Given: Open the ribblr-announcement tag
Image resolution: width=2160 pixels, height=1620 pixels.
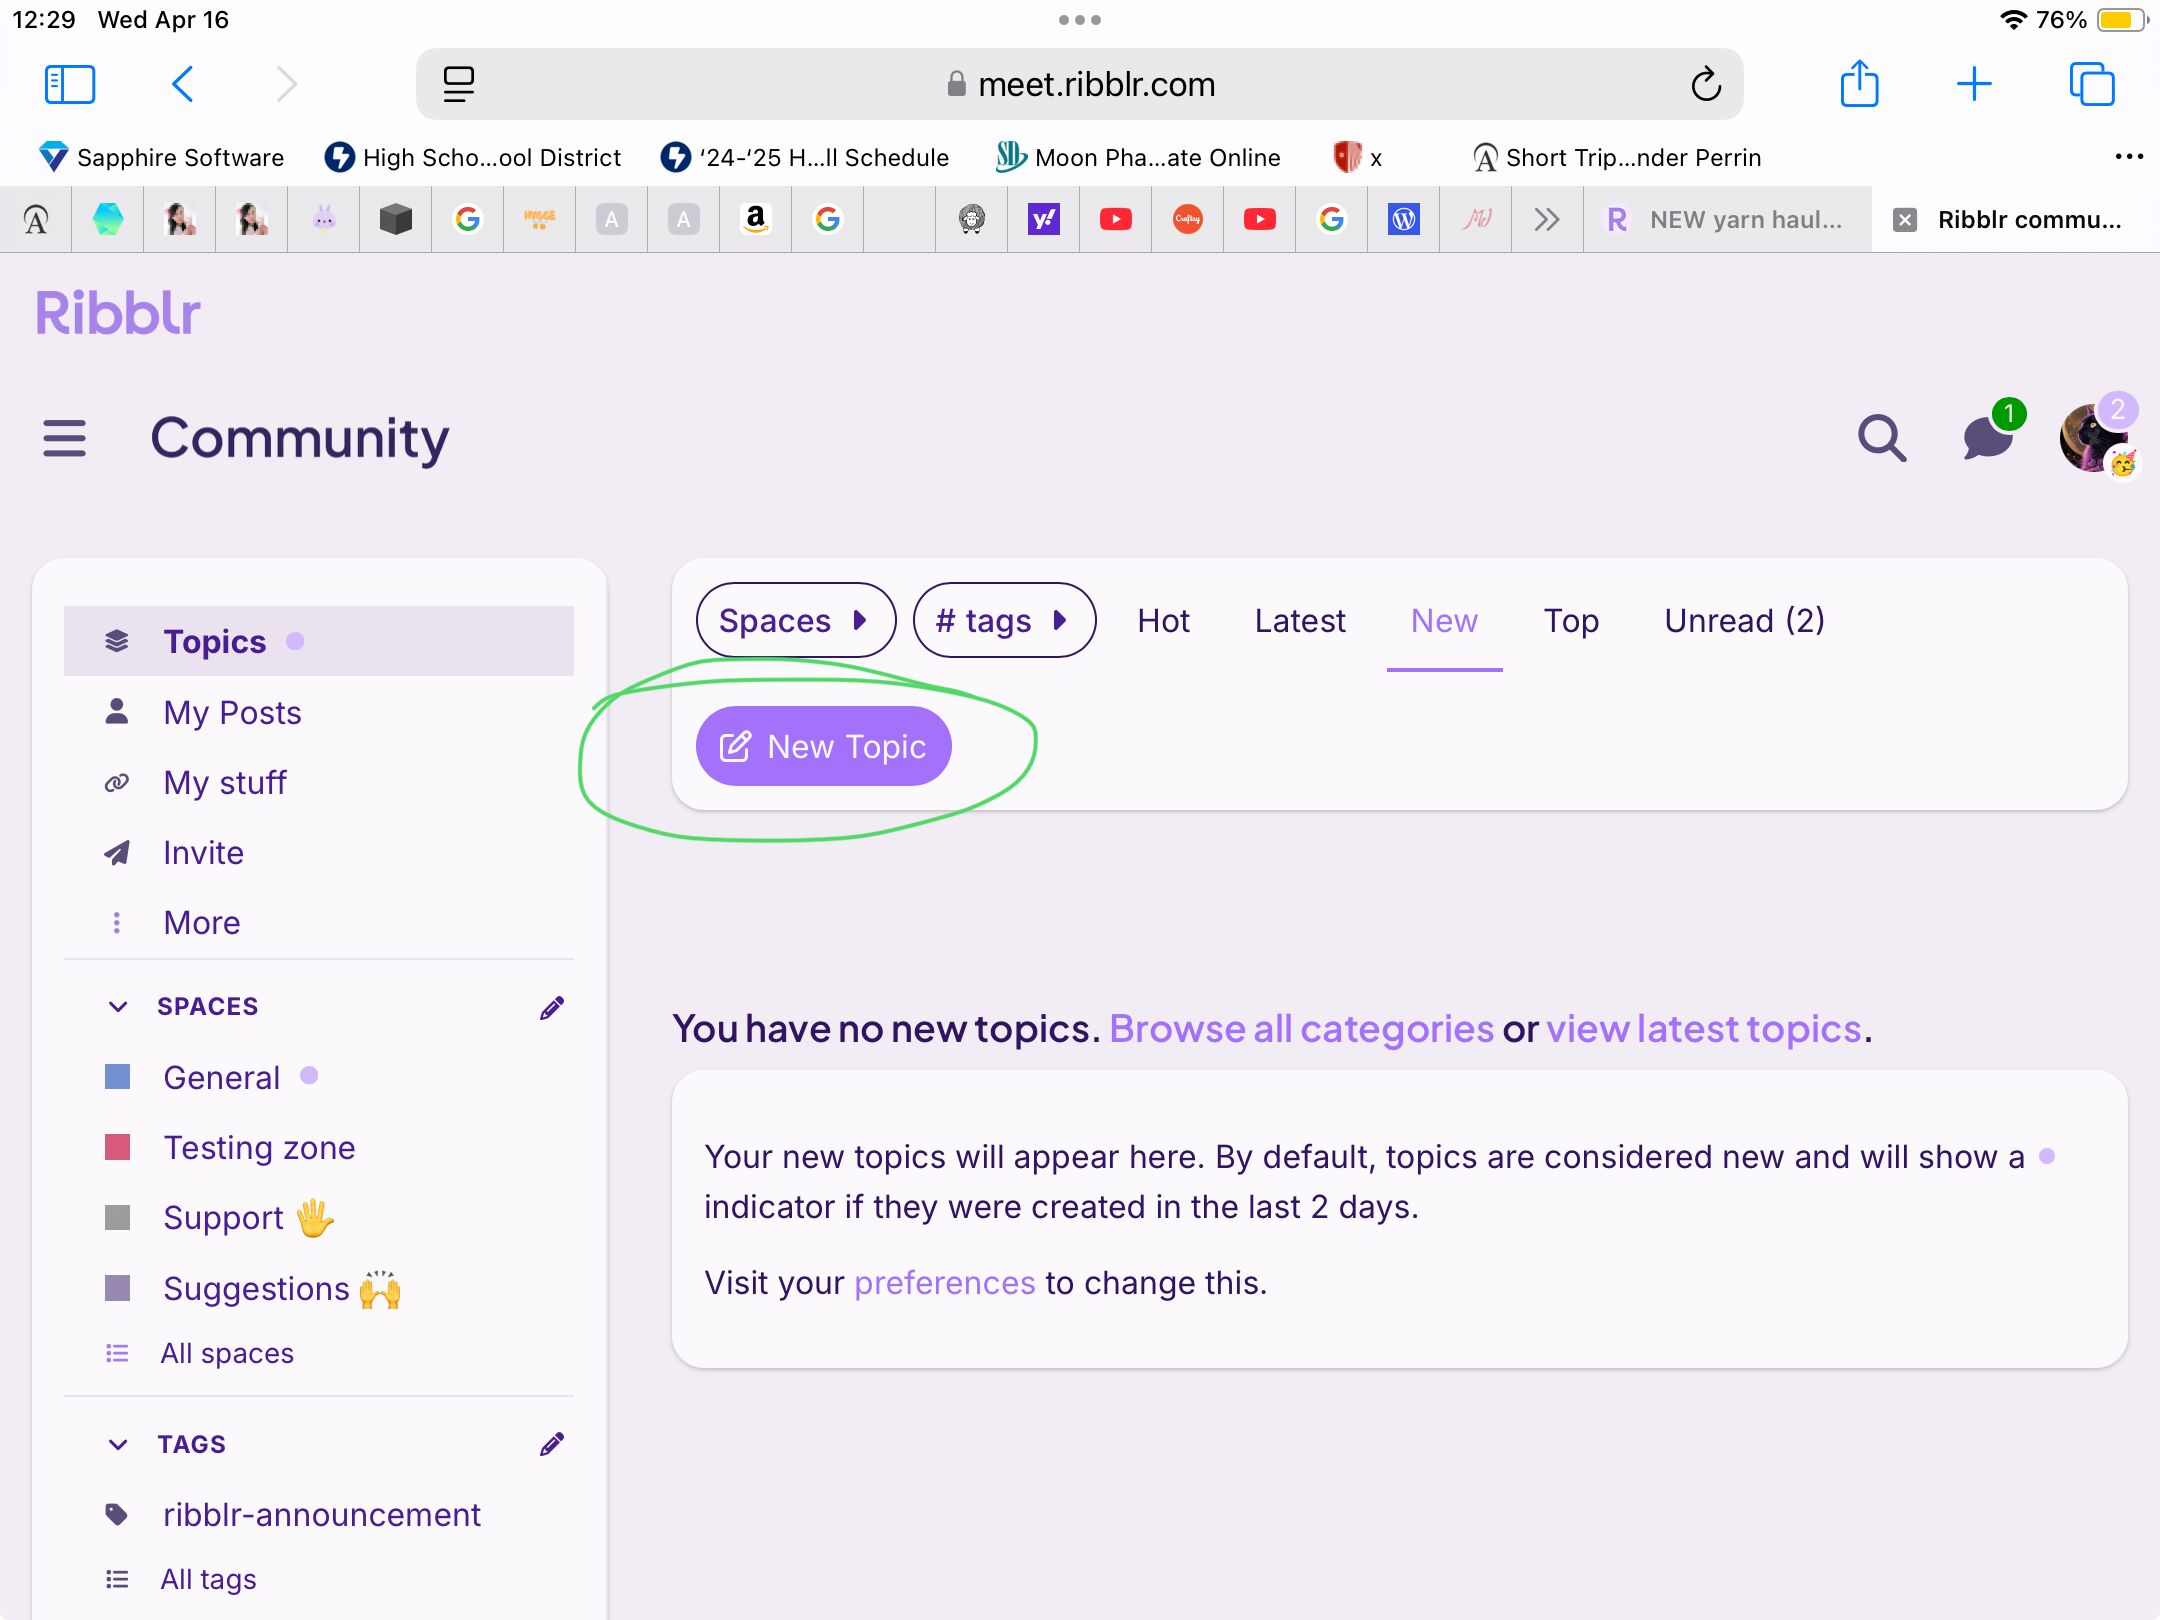Looking at the screenshot, I should (x=321, y=1514).
